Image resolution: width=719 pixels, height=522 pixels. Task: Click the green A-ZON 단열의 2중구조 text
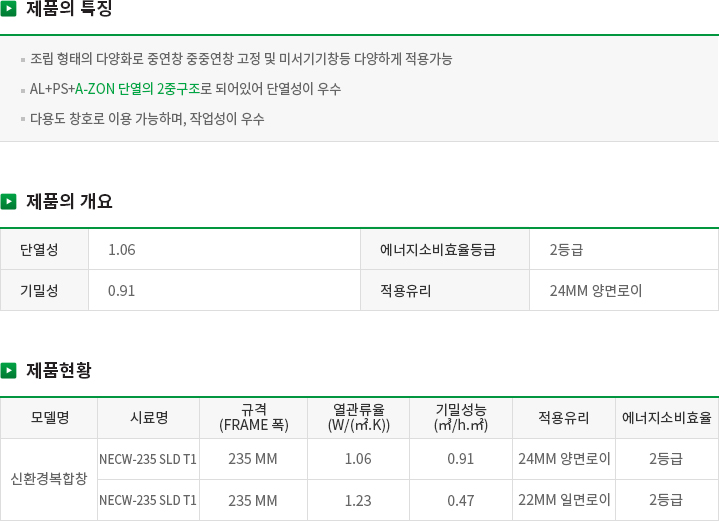click(x=138, y=89)
